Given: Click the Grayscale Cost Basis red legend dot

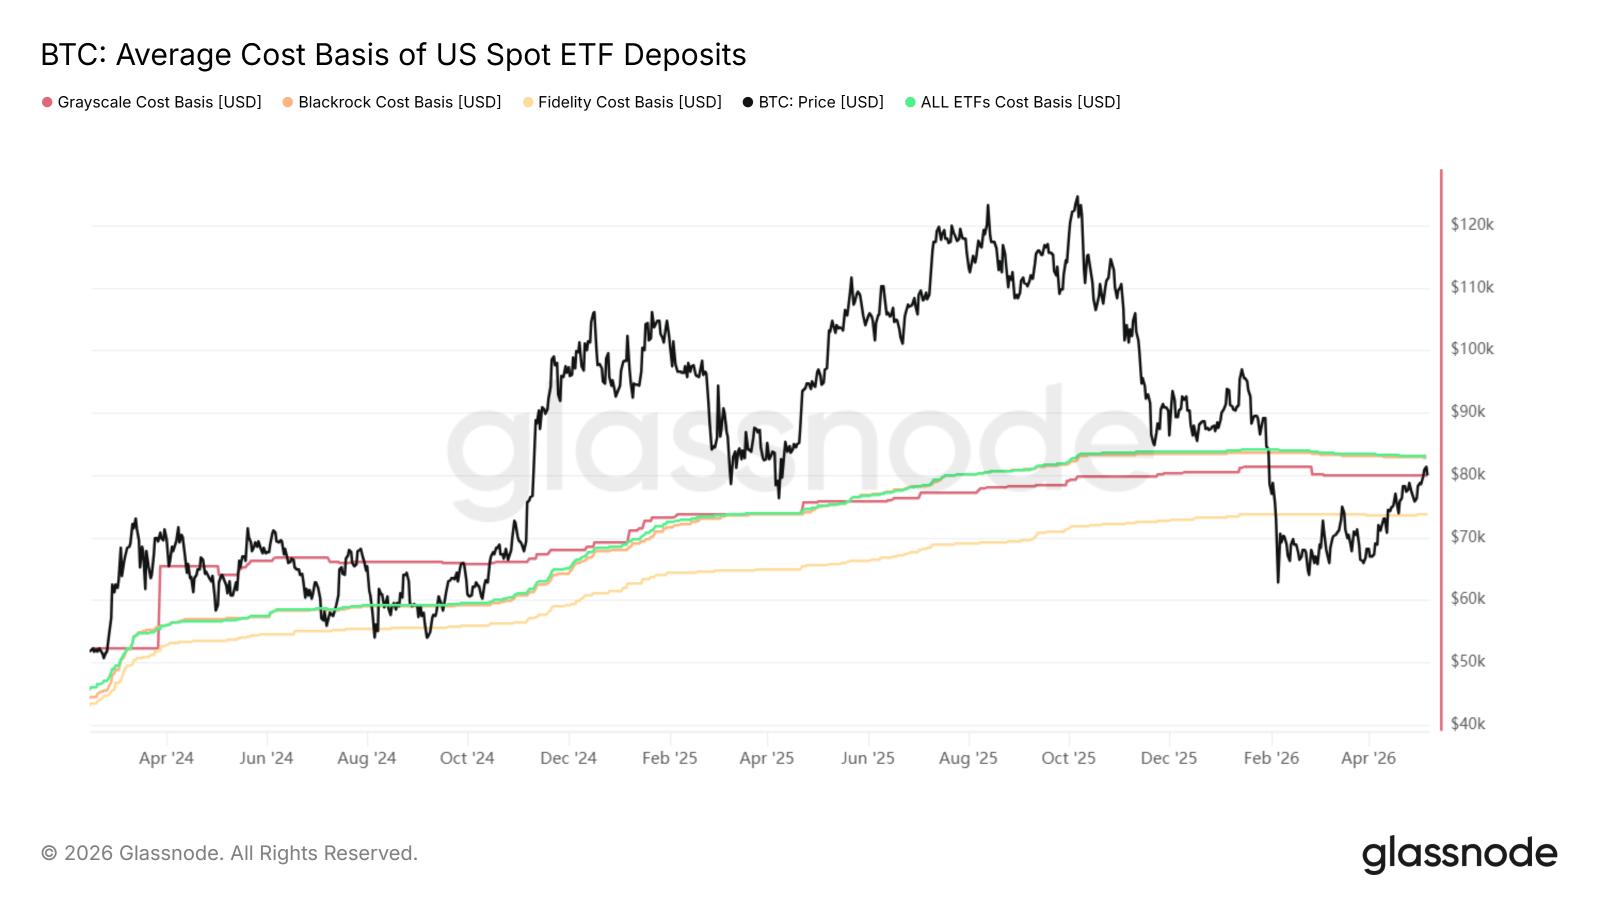Looking at the screenshot, I should pyautogui.click(x=47, y=102).
